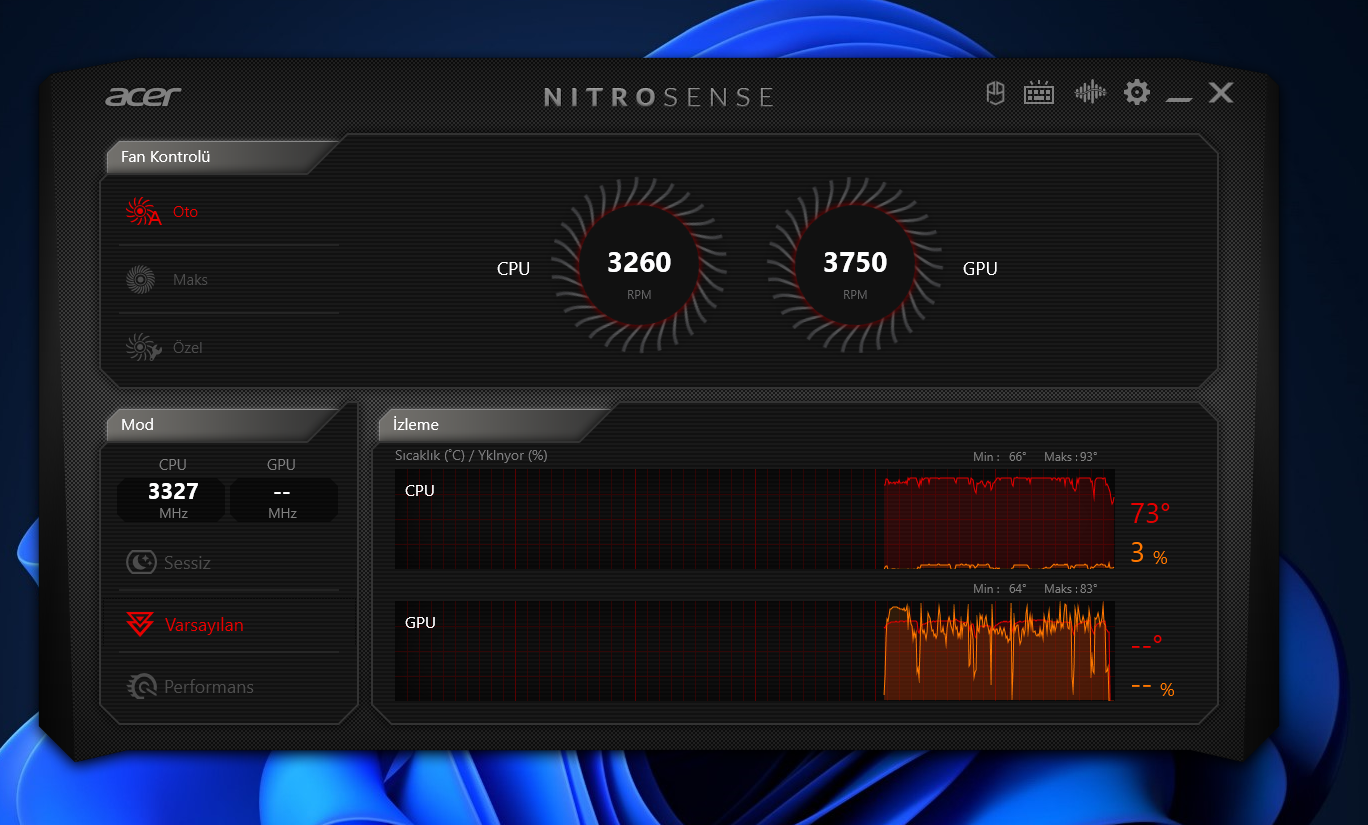Click the Sıcaklık (°C) / Yklnyor (%) caption
1368x825 pixels.
click(471, 456)
